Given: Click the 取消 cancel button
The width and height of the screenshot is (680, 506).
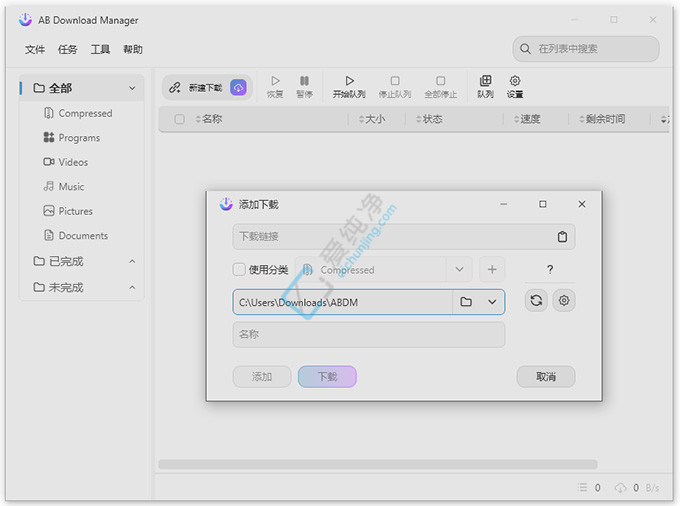Looking at the screenshot, I should 546,377.
